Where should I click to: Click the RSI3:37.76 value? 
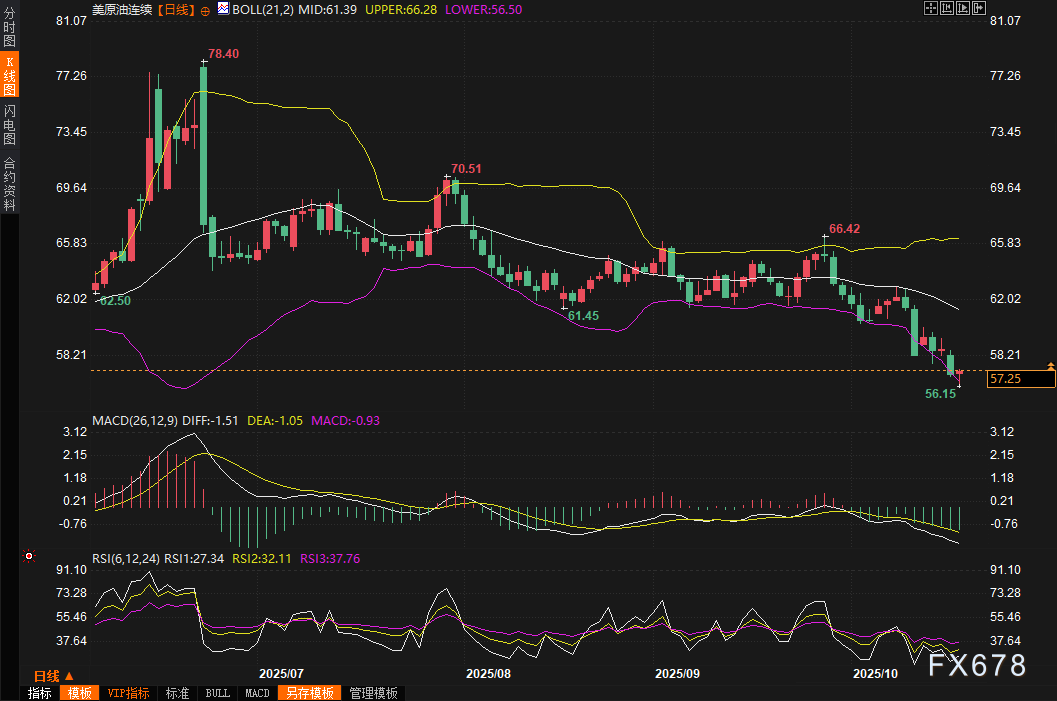point(330,559)
